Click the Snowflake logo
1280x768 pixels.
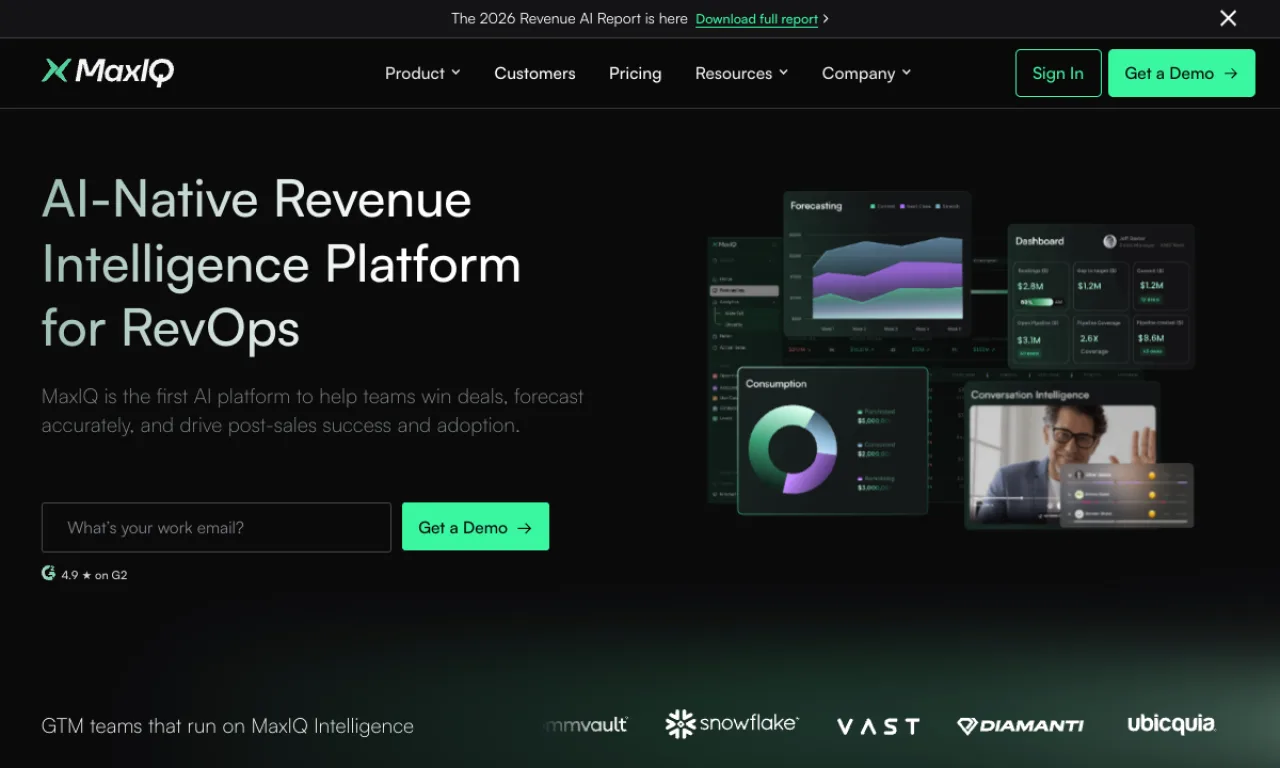(732, 724)
